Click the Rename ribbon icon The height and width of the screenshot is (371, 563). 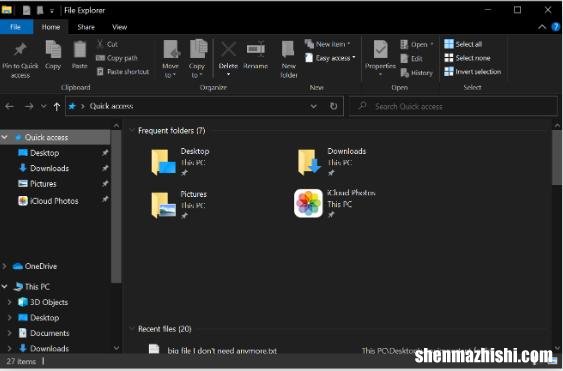[x=256, y=49]
